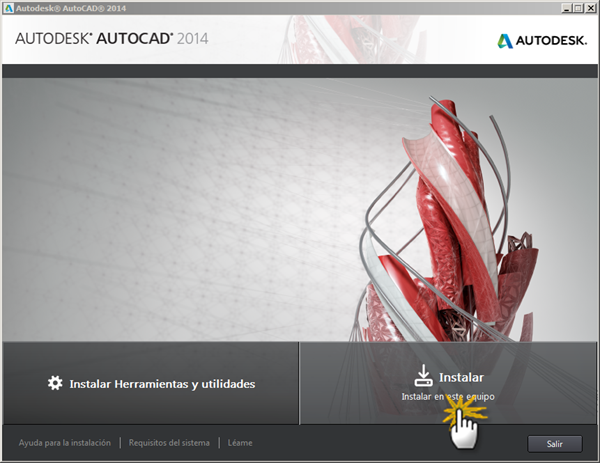
Task: Click the AUTODESK AUTOCAD 2014 heading text
Action: 112,39
